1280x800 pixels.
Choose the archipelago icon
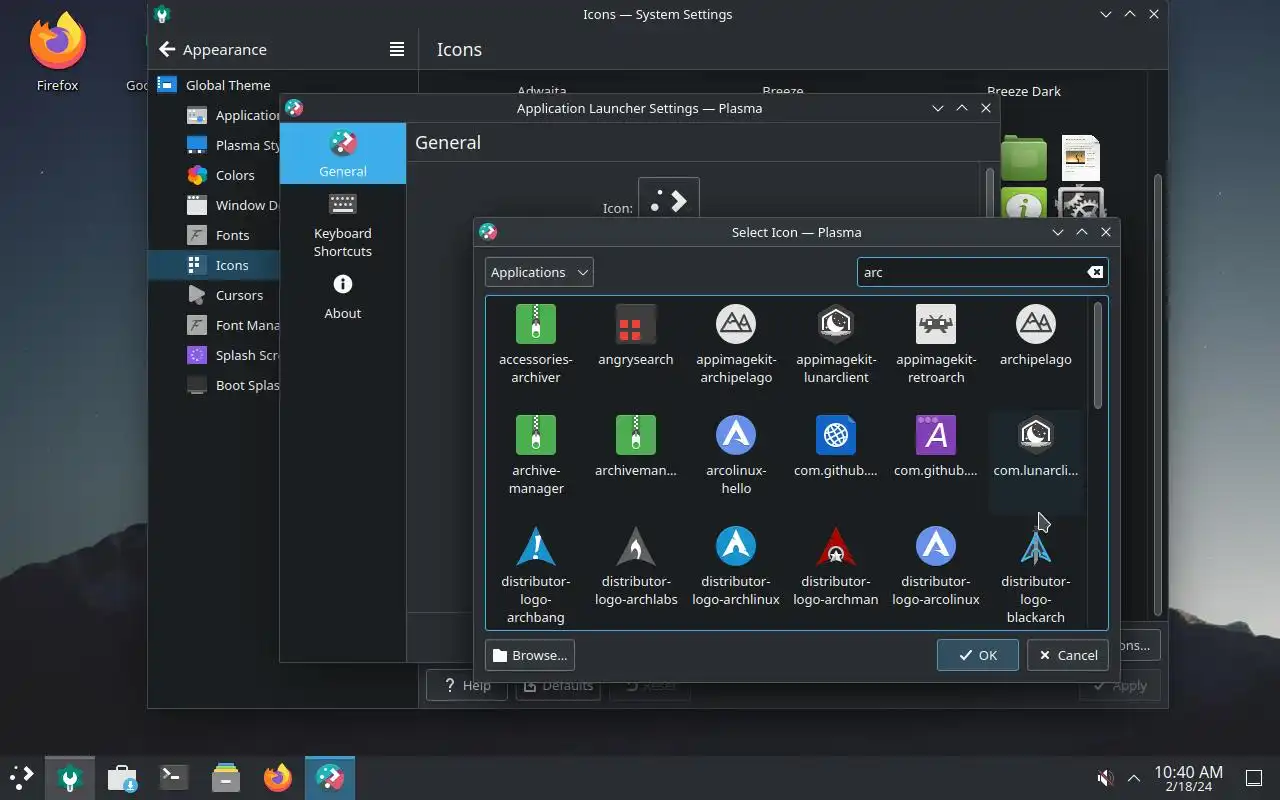click(x=1036, y=336)
